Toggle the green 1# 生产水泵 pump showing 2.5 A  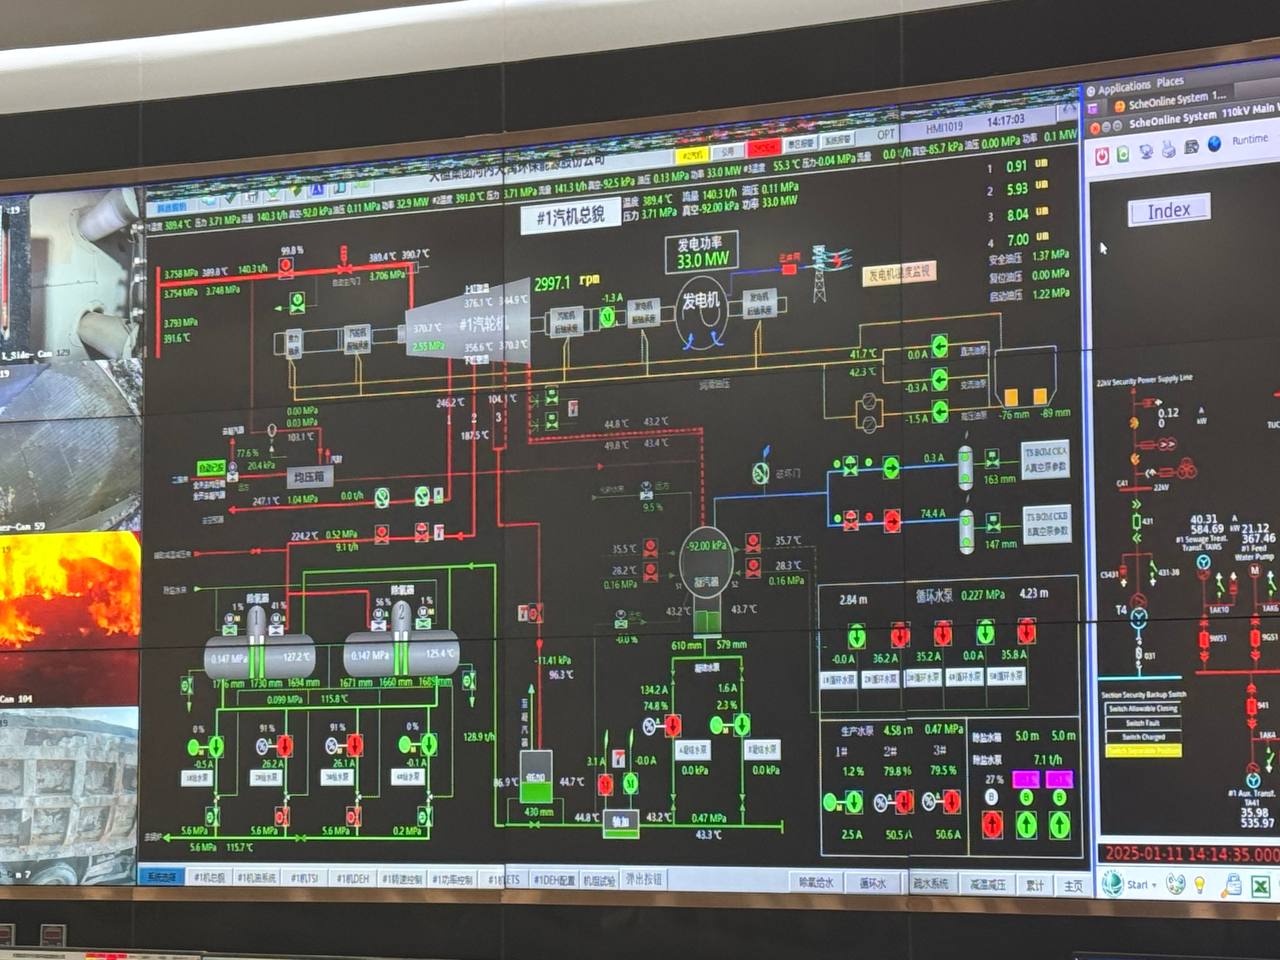tap(853, 802)
